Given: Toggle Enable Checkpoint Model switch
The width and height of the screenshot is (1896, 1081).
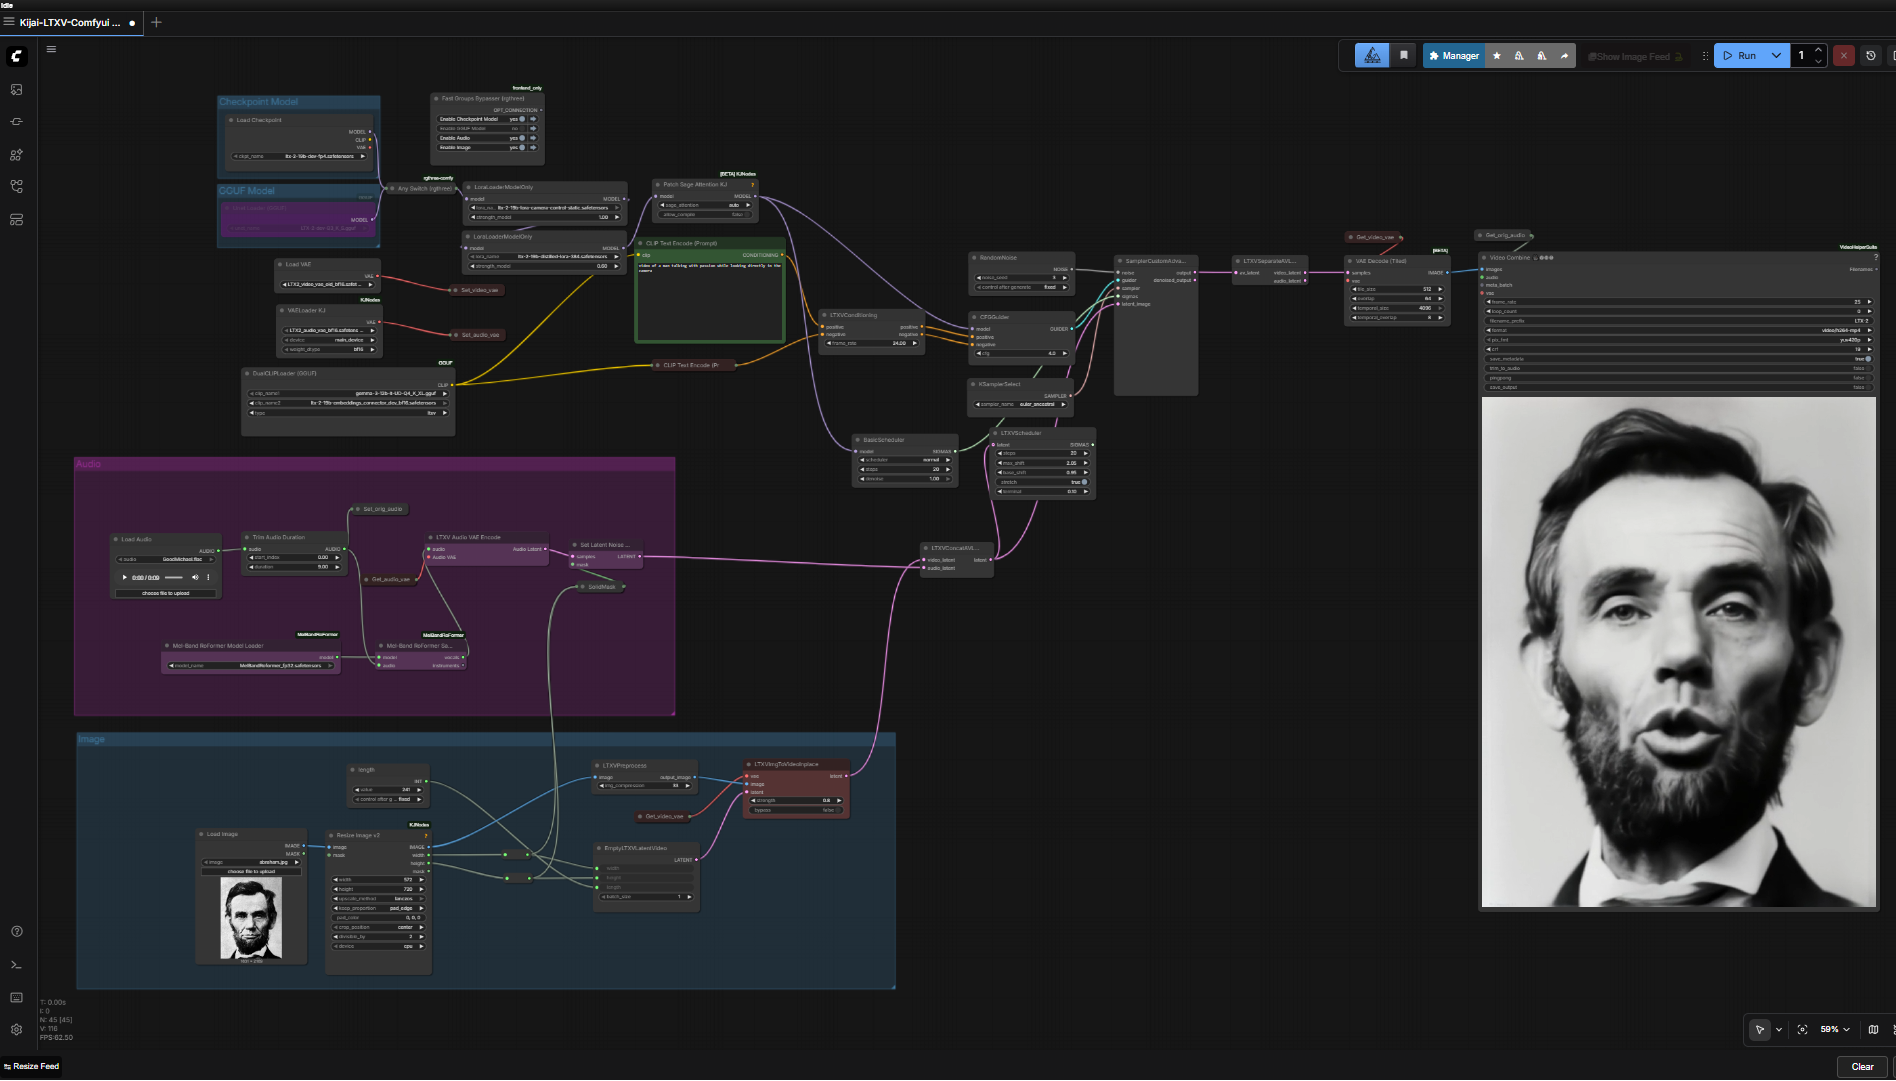Looking at the screenshot, I should [522, 119].
